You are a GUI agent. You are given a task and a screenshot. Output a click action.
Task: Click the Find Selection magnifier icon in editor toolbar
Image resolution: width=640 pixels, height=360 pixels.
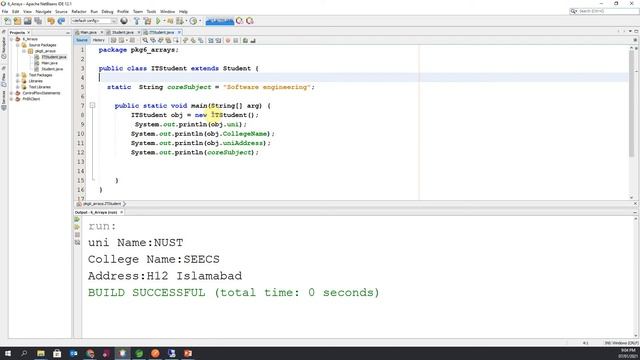[x=145, y=40]
